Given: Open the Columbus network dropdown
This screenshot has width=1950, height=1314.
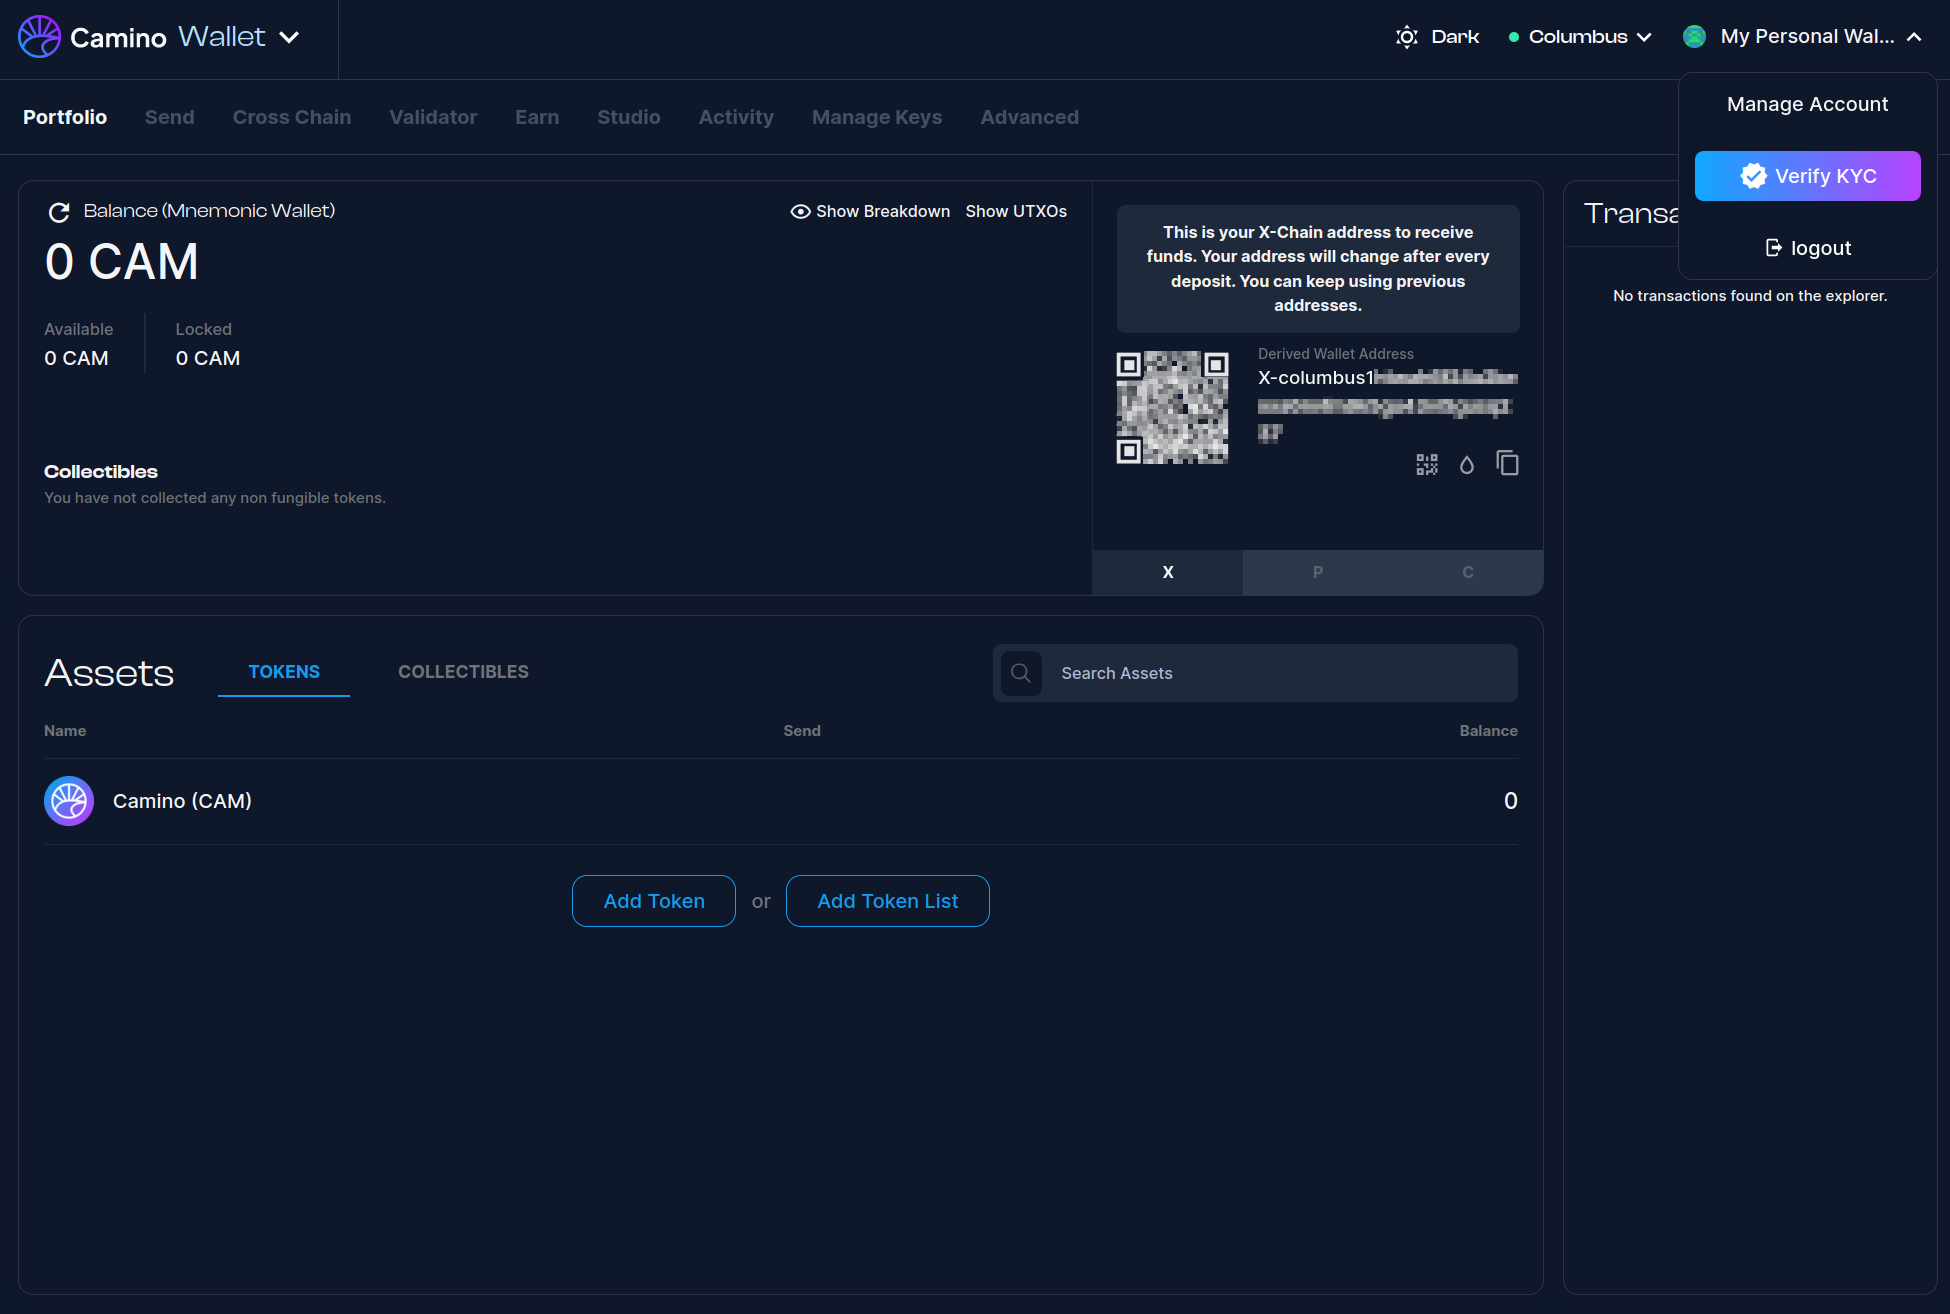Looking at the screenshot, I should (1581, 37).
